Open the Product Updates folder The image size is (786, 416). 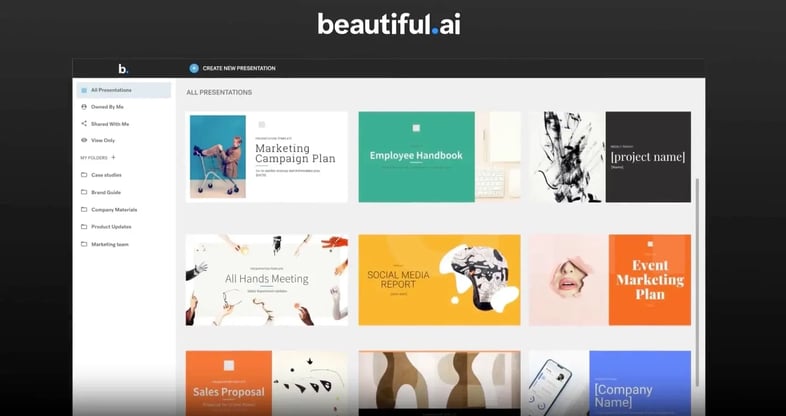click(111, 227)
